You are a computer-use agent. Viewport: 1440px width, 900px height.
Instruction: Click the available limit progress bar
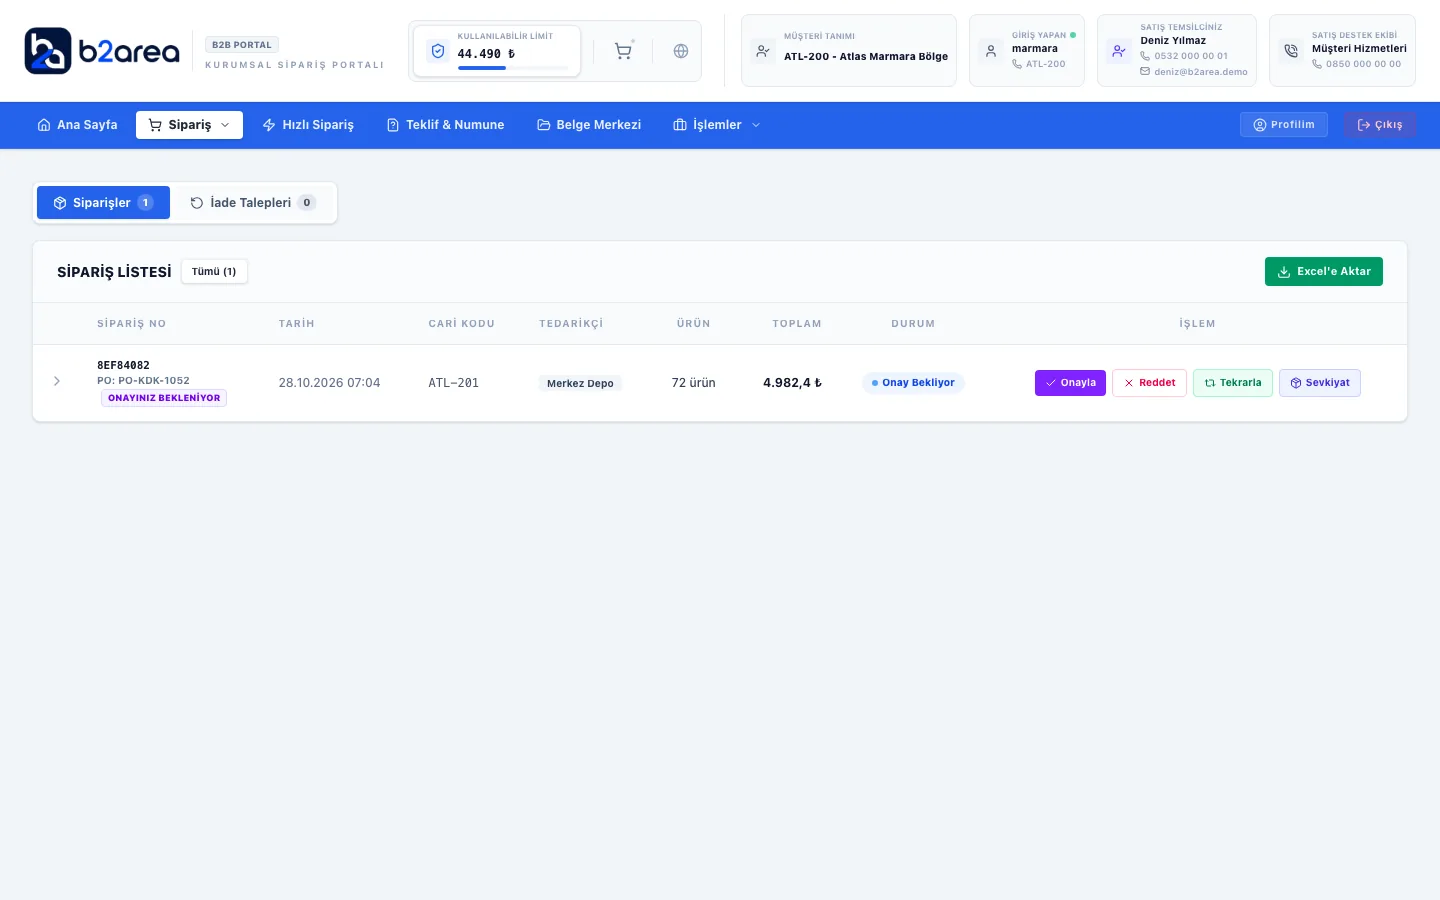click(x=513, y=68)
